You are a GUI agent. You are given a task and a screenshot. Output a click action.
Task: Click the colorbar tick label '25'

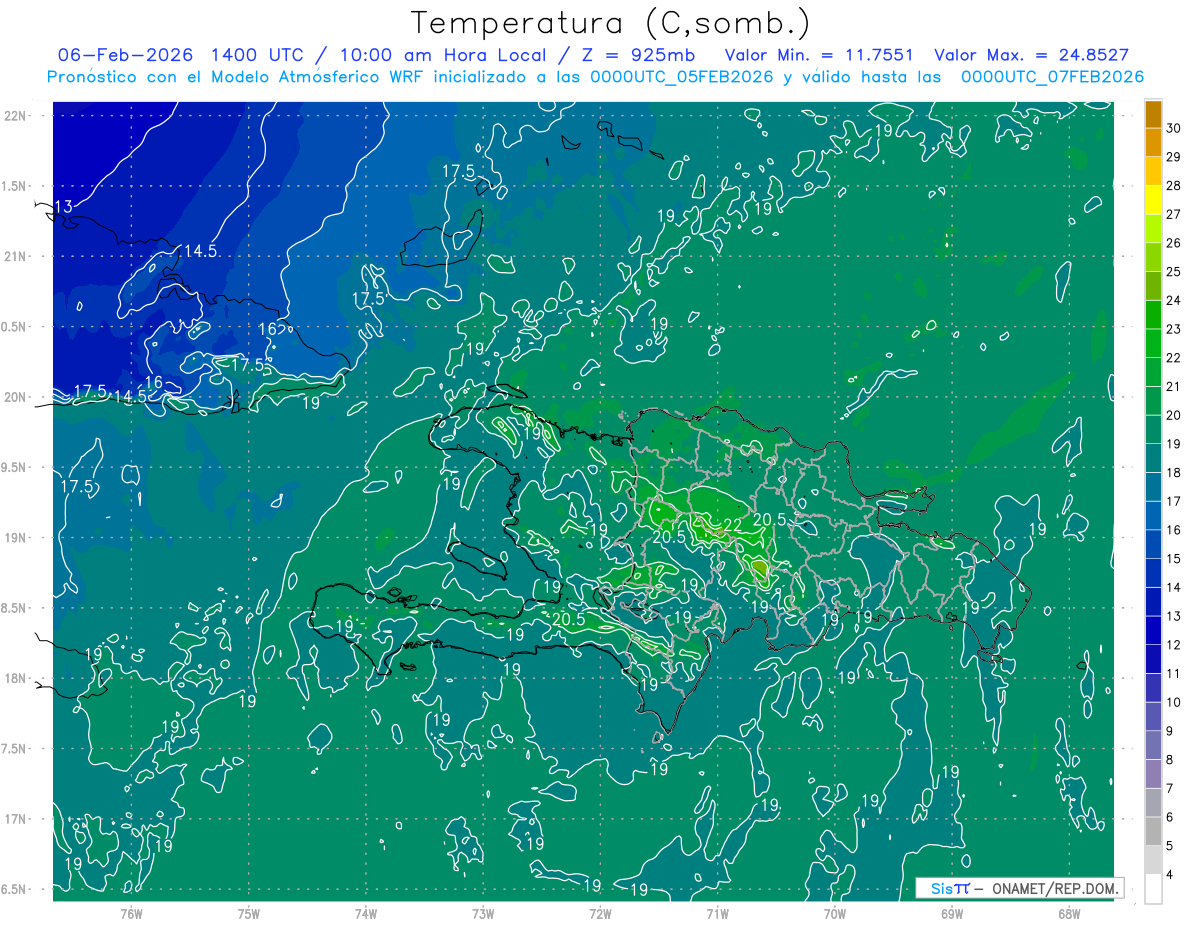point(1174,271)
